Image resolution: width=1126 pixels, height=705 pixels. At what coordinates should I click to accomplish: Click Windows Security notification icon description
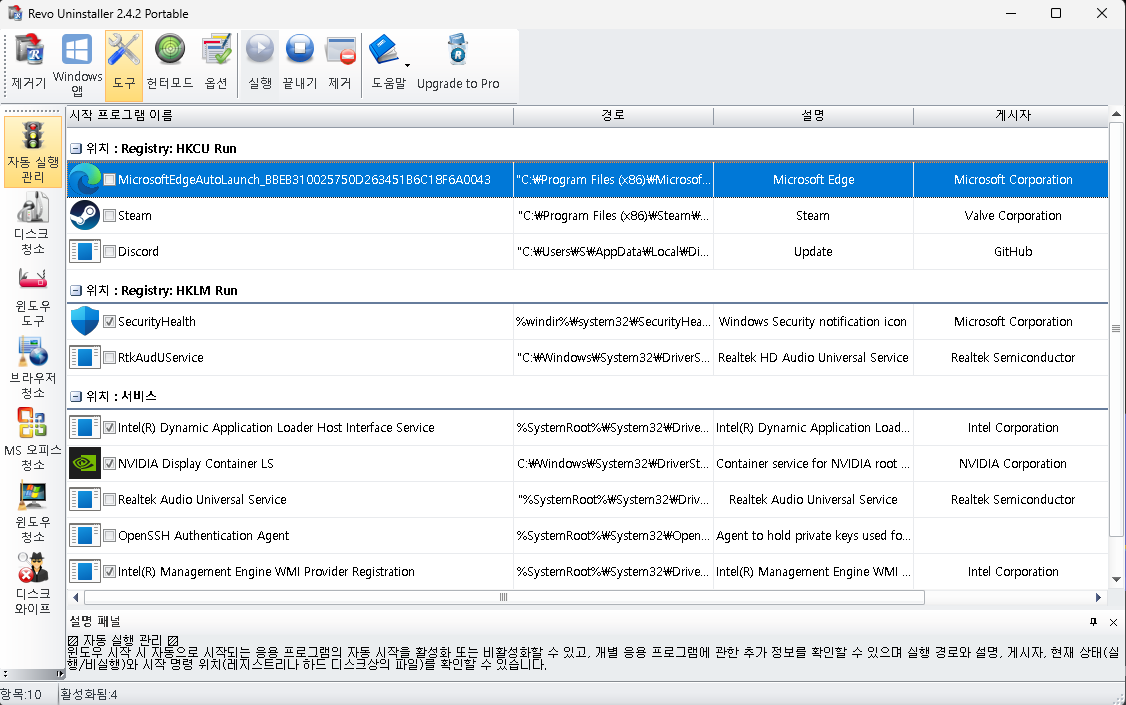point(813,322)
